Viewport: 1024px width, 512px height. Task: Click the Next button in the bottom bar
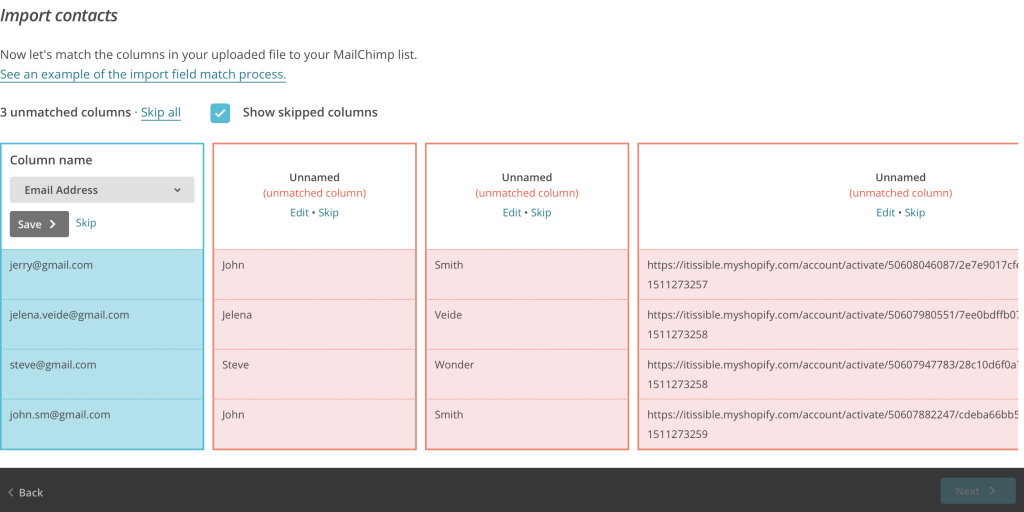click(x=975, y=491)
